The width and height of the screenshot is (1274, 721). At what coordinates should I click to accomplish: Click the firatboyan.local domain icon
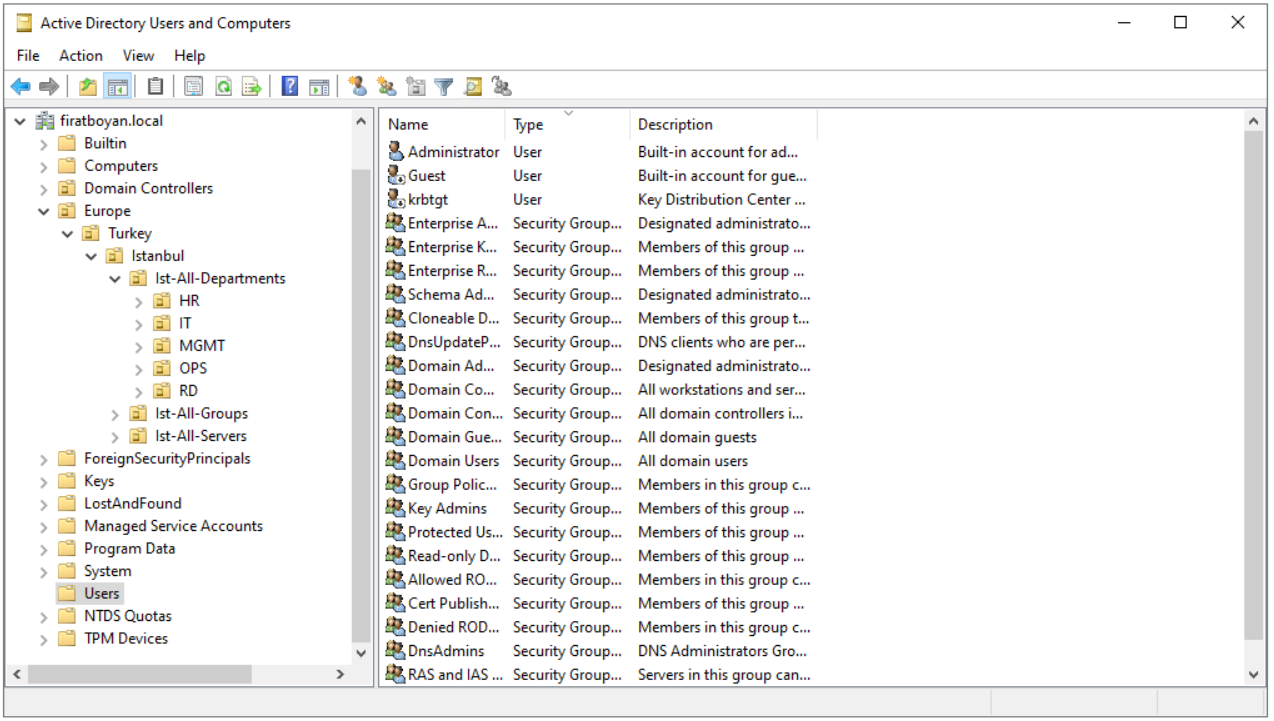click(46, 121)
